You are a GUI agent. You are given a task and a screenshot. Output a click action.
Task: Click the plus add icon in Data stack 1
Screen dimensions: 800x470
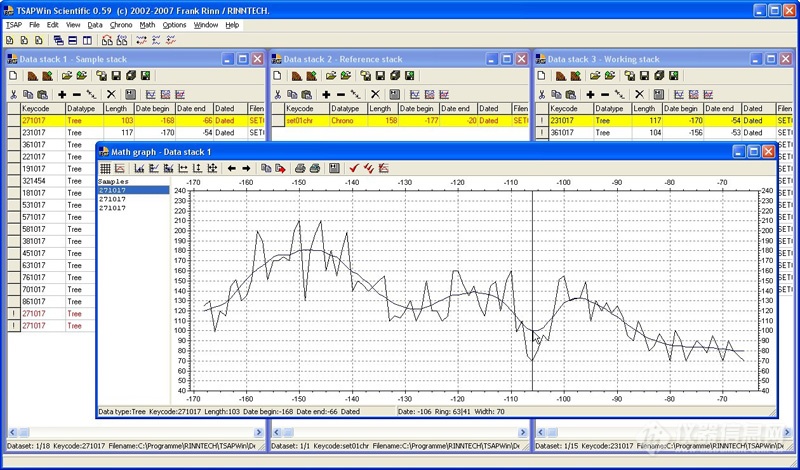(62, 94)
